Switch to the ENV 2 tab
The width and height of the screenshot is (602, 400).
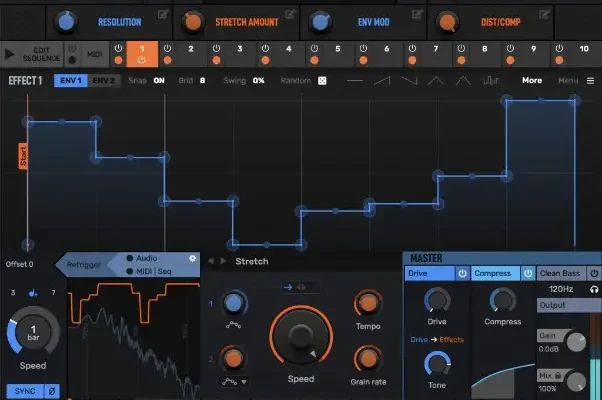(104, 80)
